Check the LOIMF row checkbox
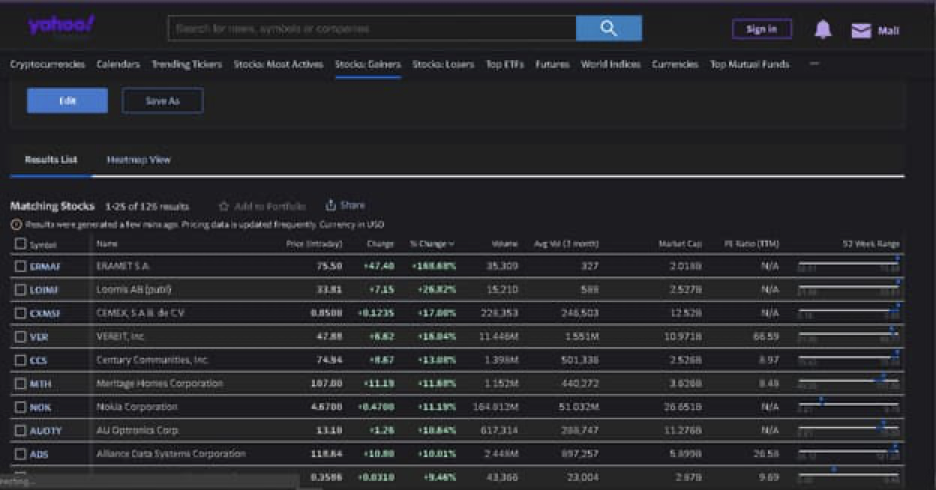Viewport: 936px width, 490px height. tap(20, 289)
